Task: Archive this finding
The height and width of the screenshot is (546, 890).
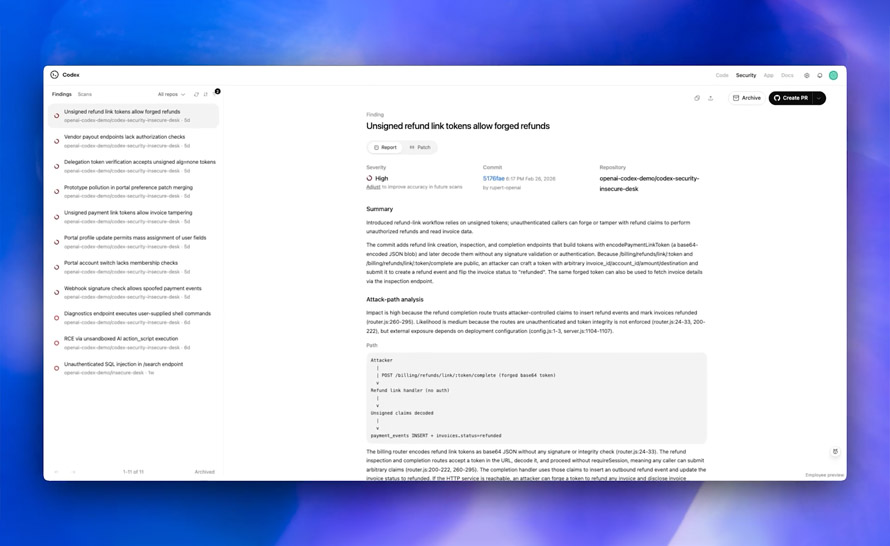Action: pos(746,98)
